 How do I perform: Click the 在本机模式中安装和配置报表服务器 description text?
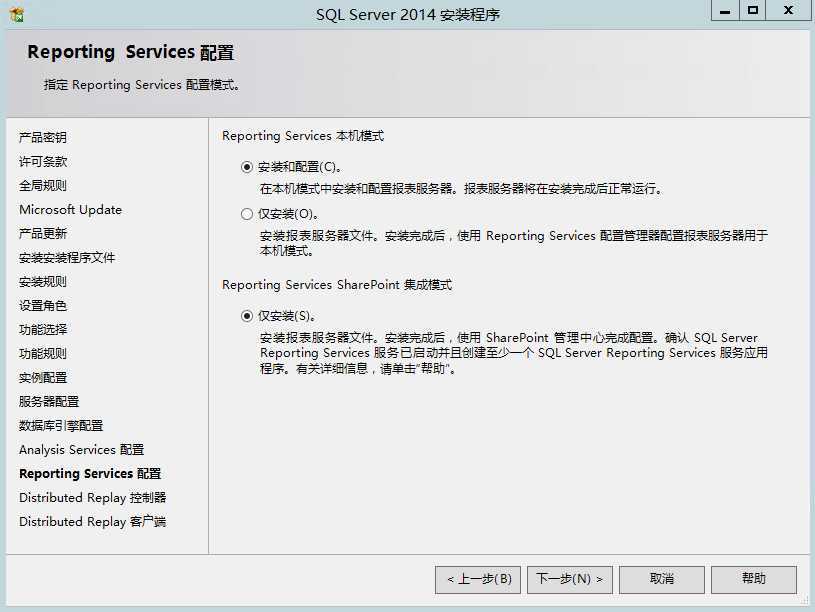[x=462, y=189]
